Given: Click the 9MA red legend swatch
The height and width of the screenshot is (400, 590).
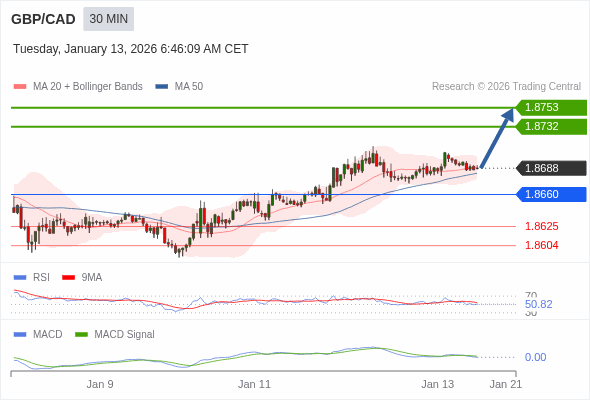Looking at the screenshot, I should click(68, 278).
